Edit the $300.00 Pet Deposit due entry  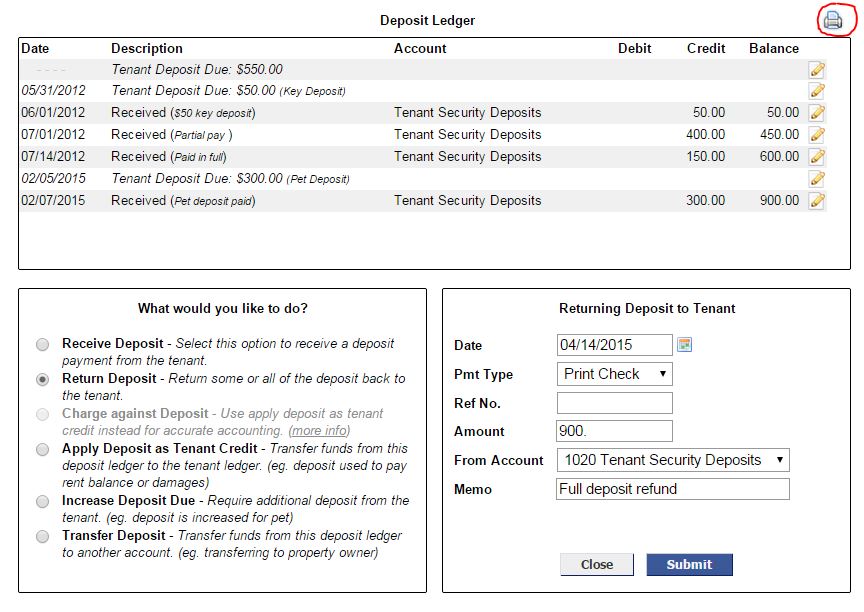817,178
